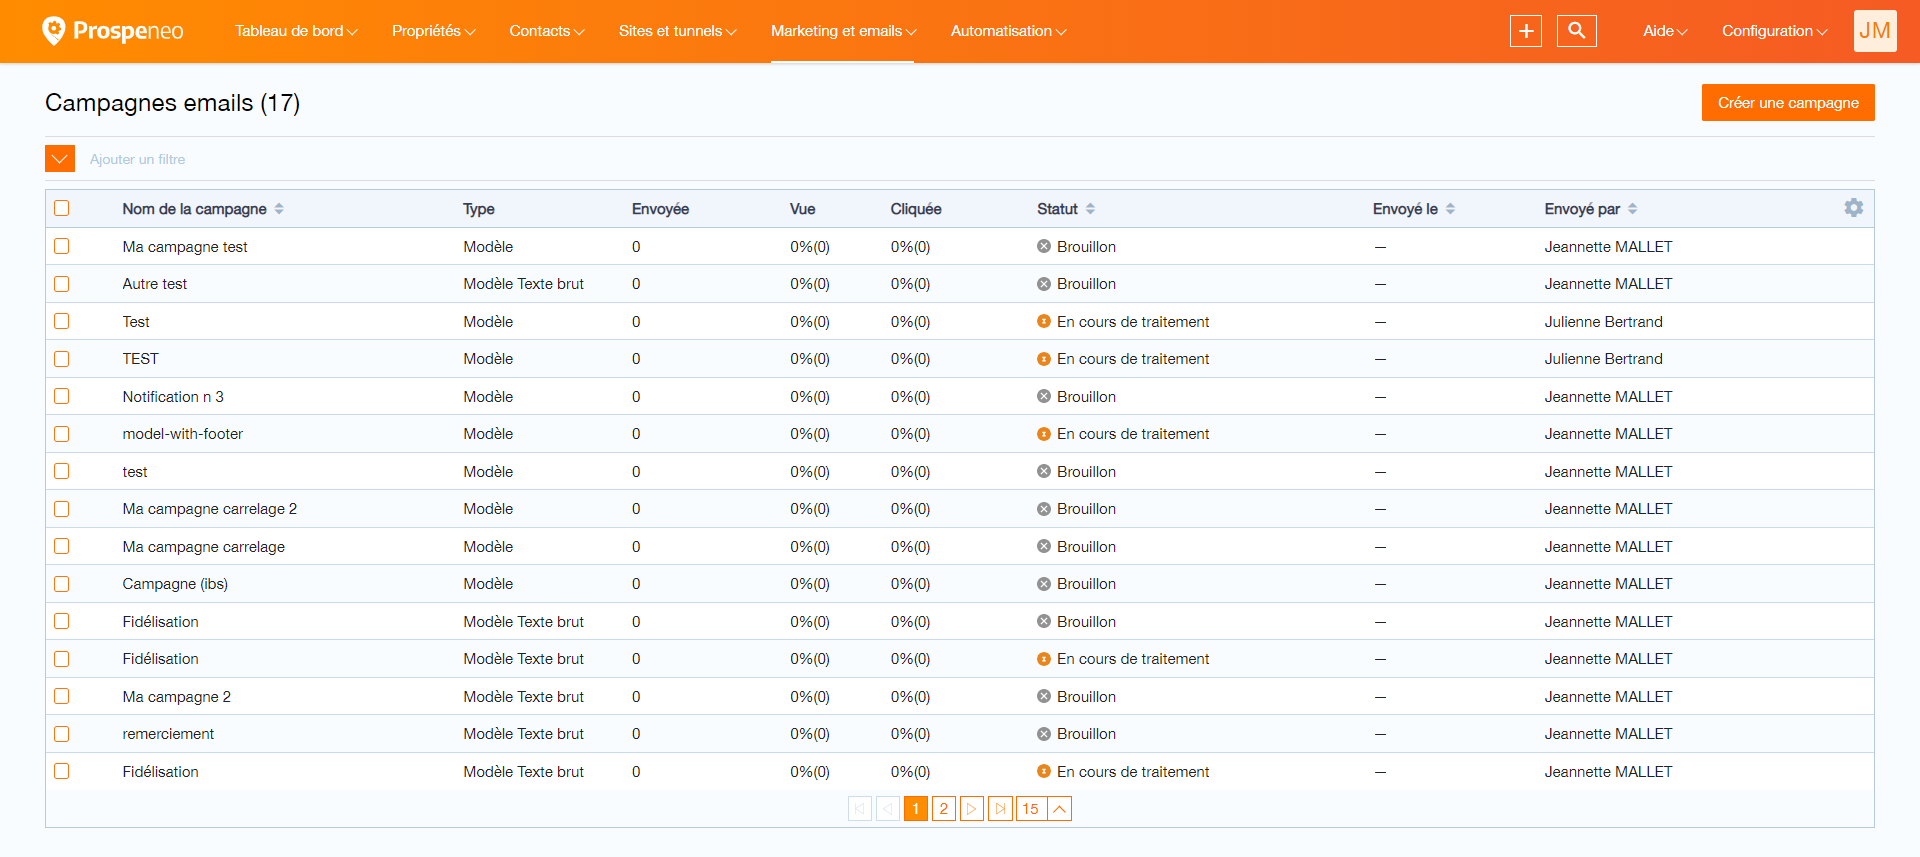
Task: Open the Automatisation menu
Action: pos(1009,31)
